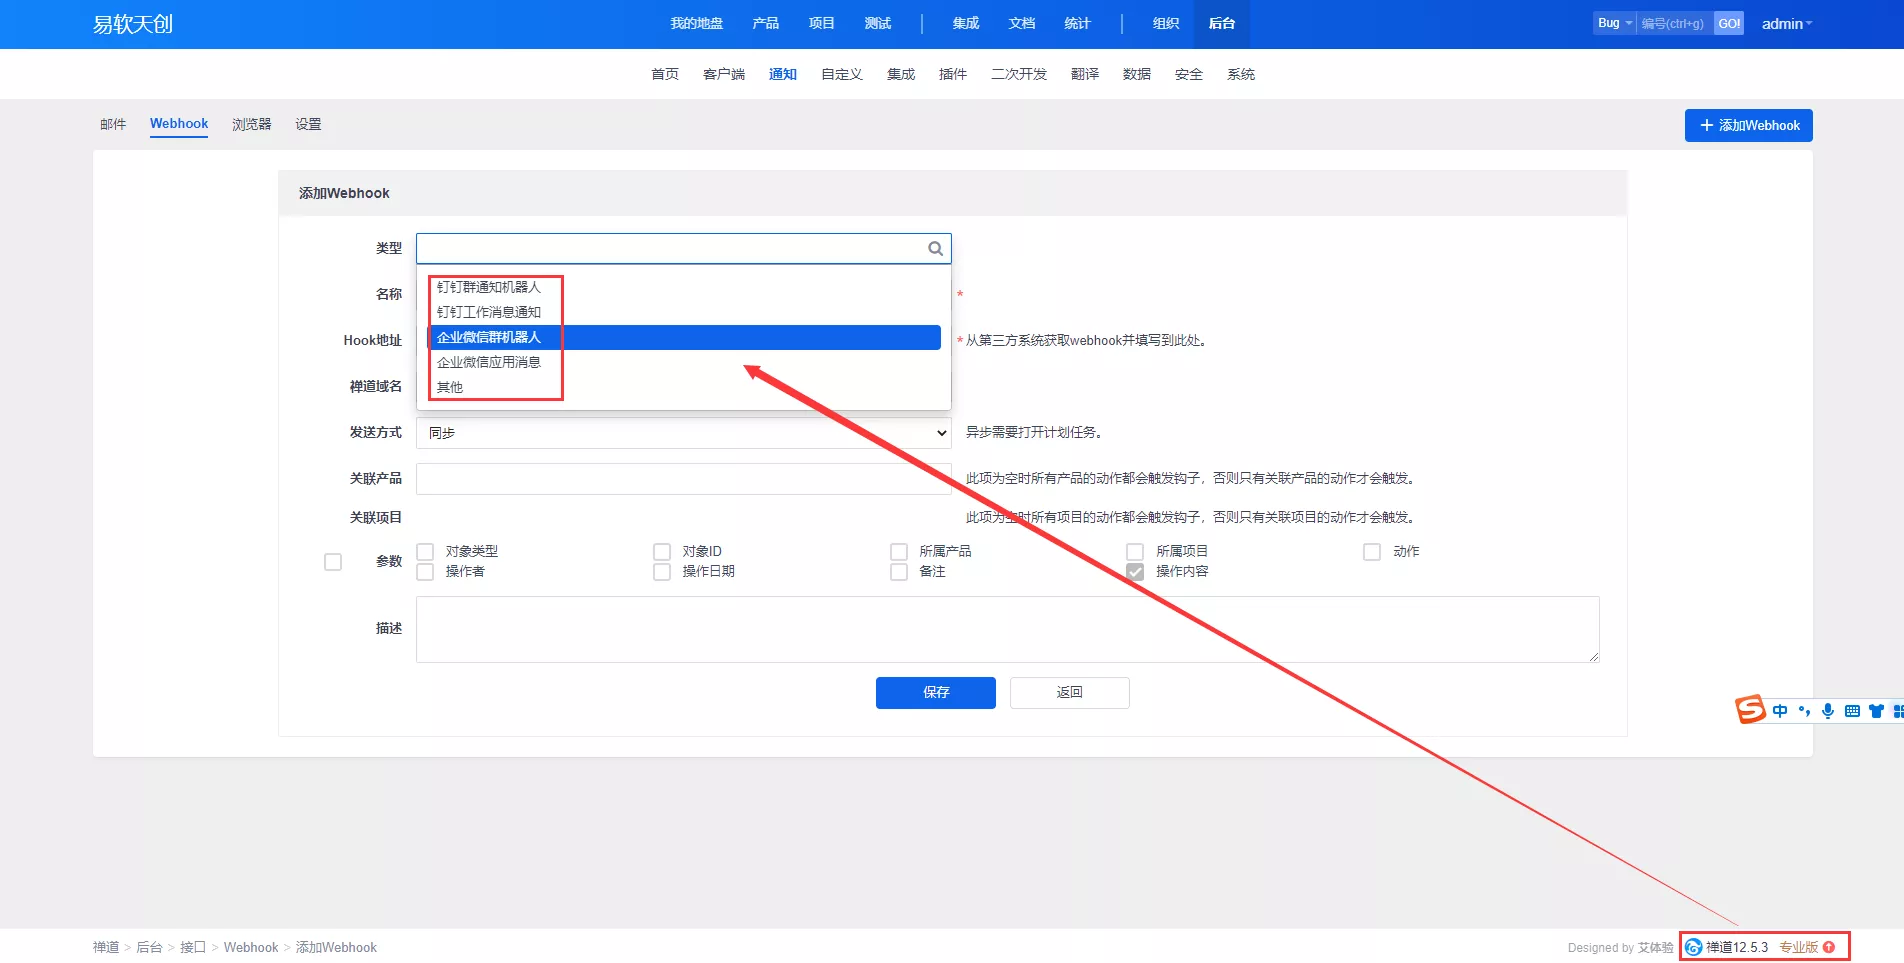
Task: Open 统计 in top navigation
Action: tap(1078, 24)
